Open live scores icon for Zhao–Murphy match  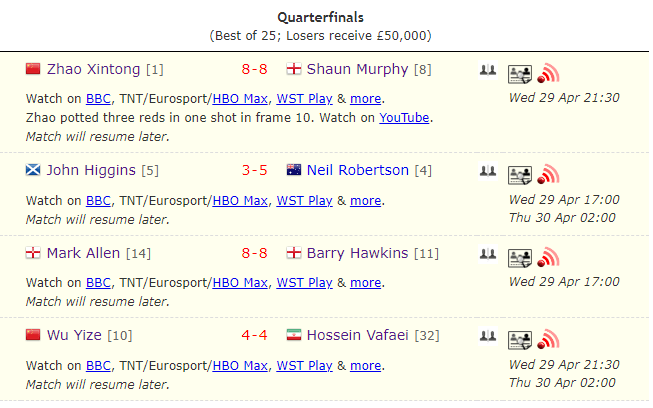coord(547,73)
